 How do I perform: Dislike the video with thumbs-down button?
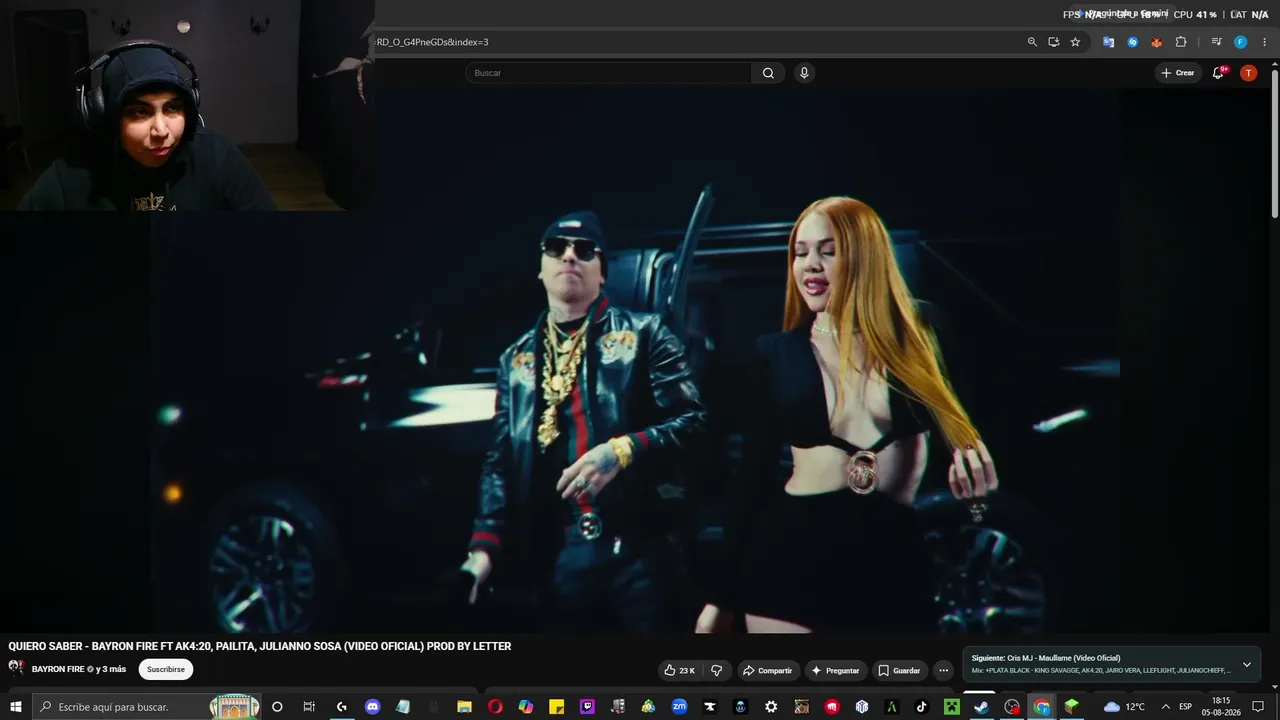[x=716, y=670]
